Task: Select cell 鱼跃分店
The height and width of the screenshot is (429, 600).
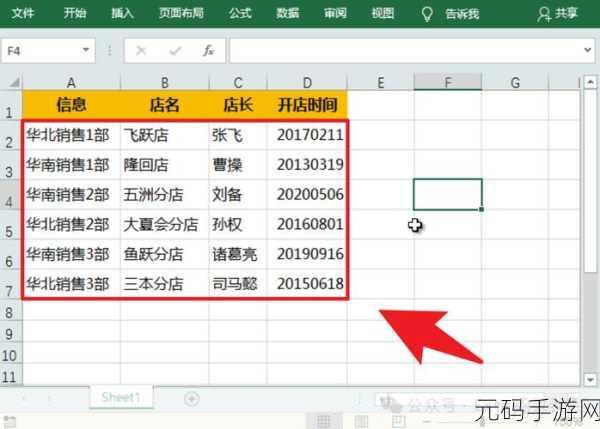Action: (x=165, y=254)
